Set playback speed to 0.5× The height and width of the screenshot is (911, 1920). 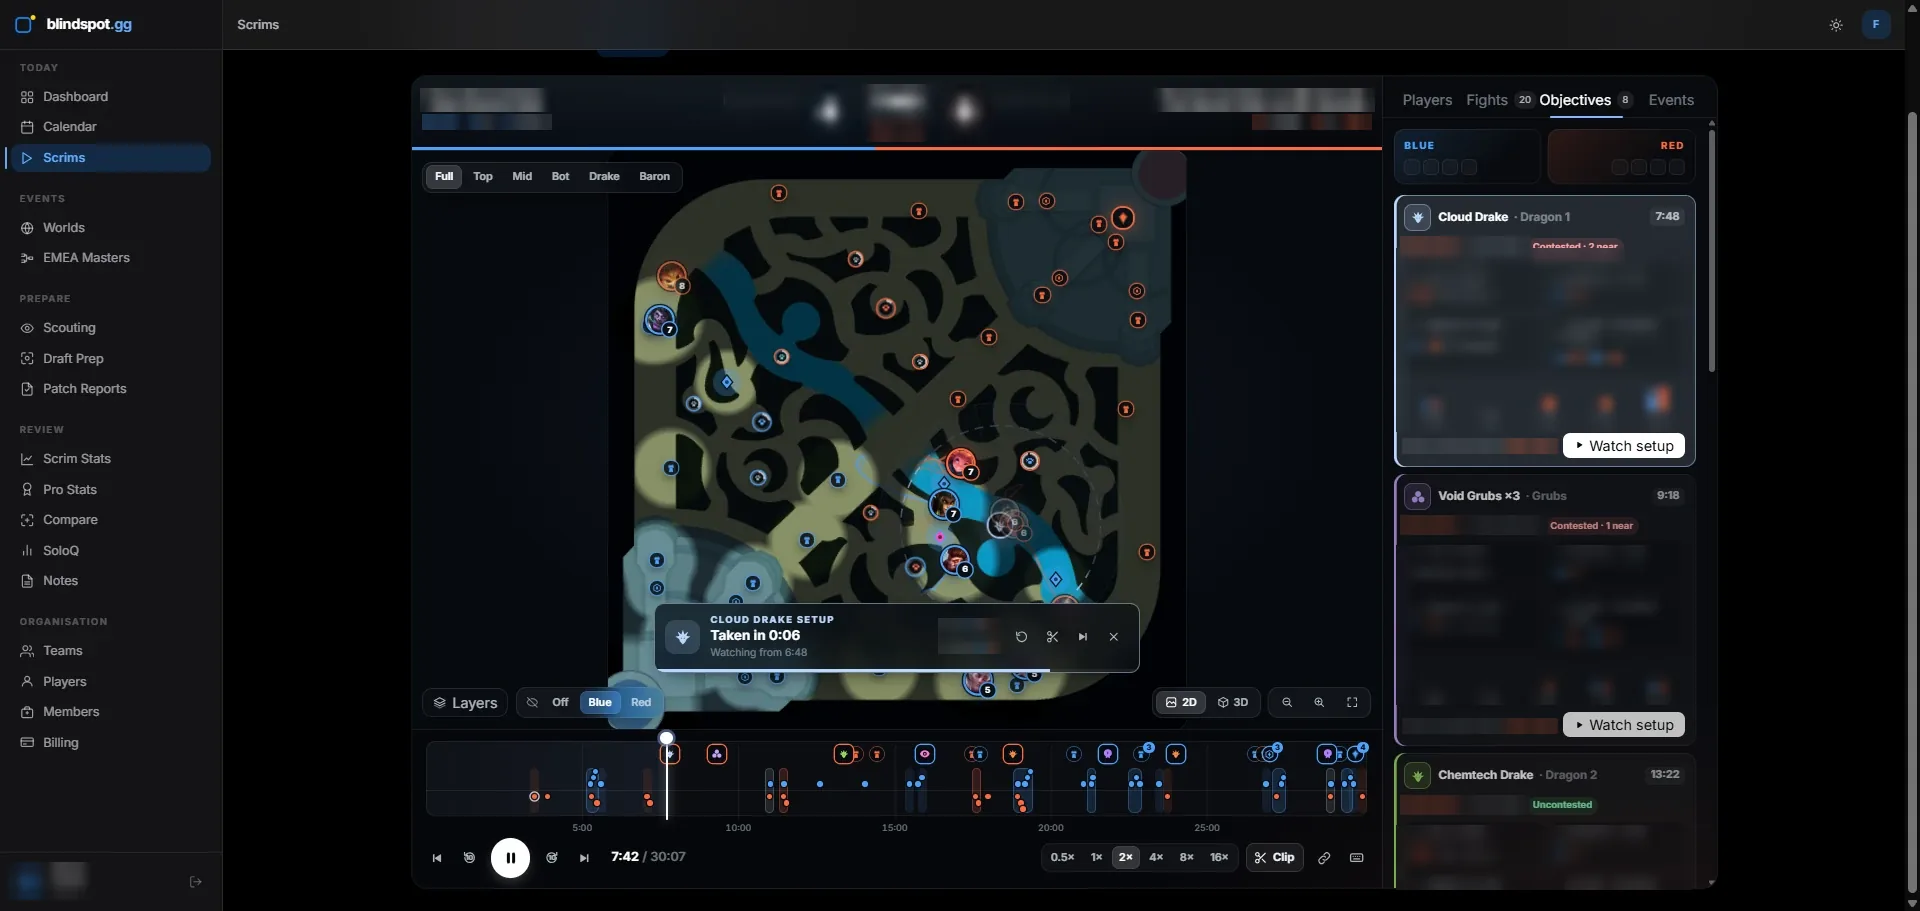pos(1062,858)
